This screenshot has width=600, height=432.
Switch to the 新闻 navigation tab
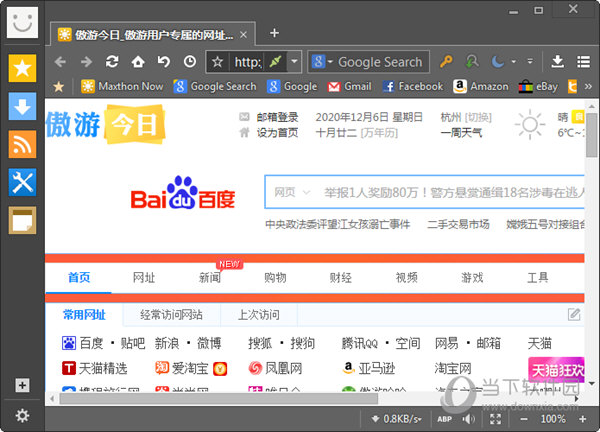[210, 277]
